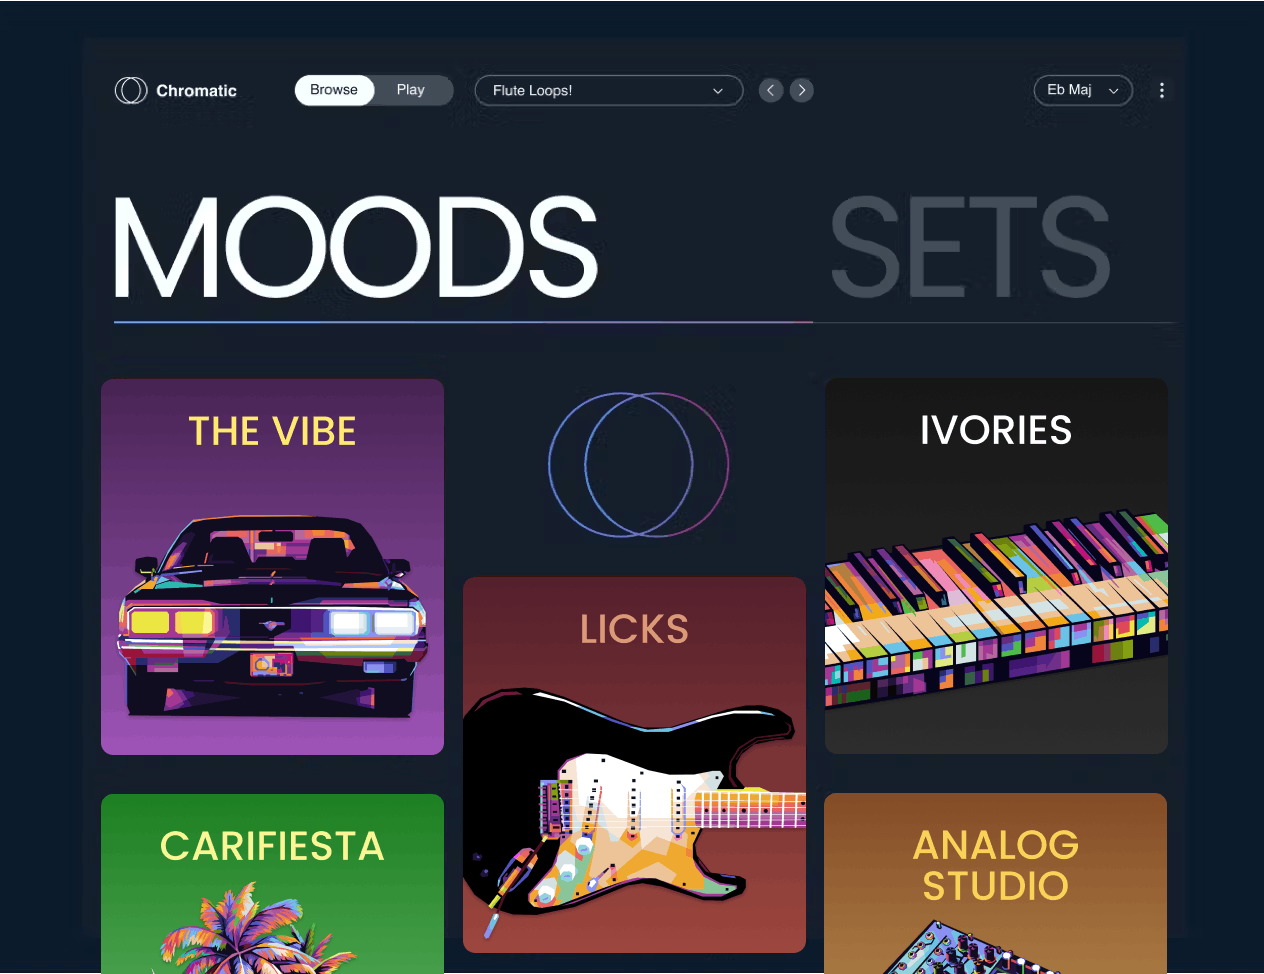Select the SETS tab
Viewport: 1264px width, 974px height.
(x=970, y=248)
